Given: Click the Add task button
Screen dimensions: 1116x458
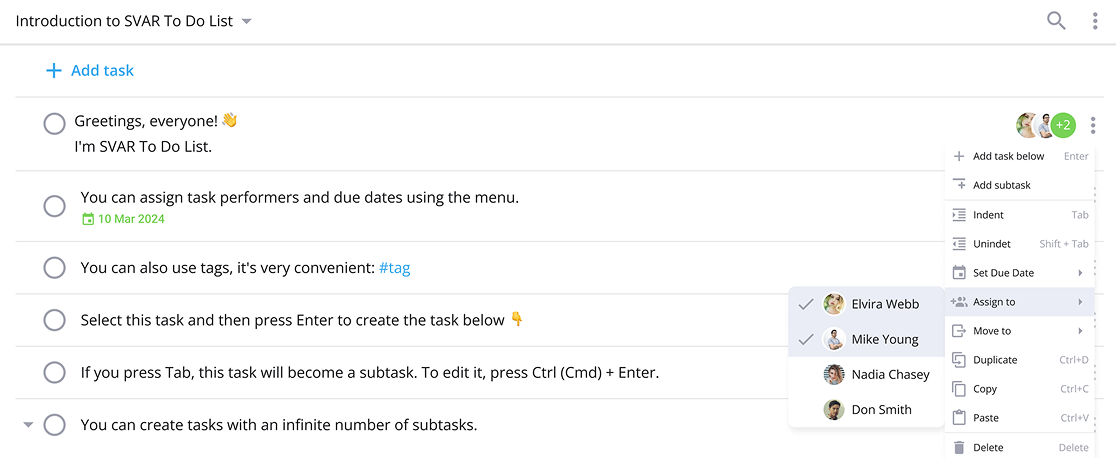Looking at the screenshot, I should click(90, 71).
